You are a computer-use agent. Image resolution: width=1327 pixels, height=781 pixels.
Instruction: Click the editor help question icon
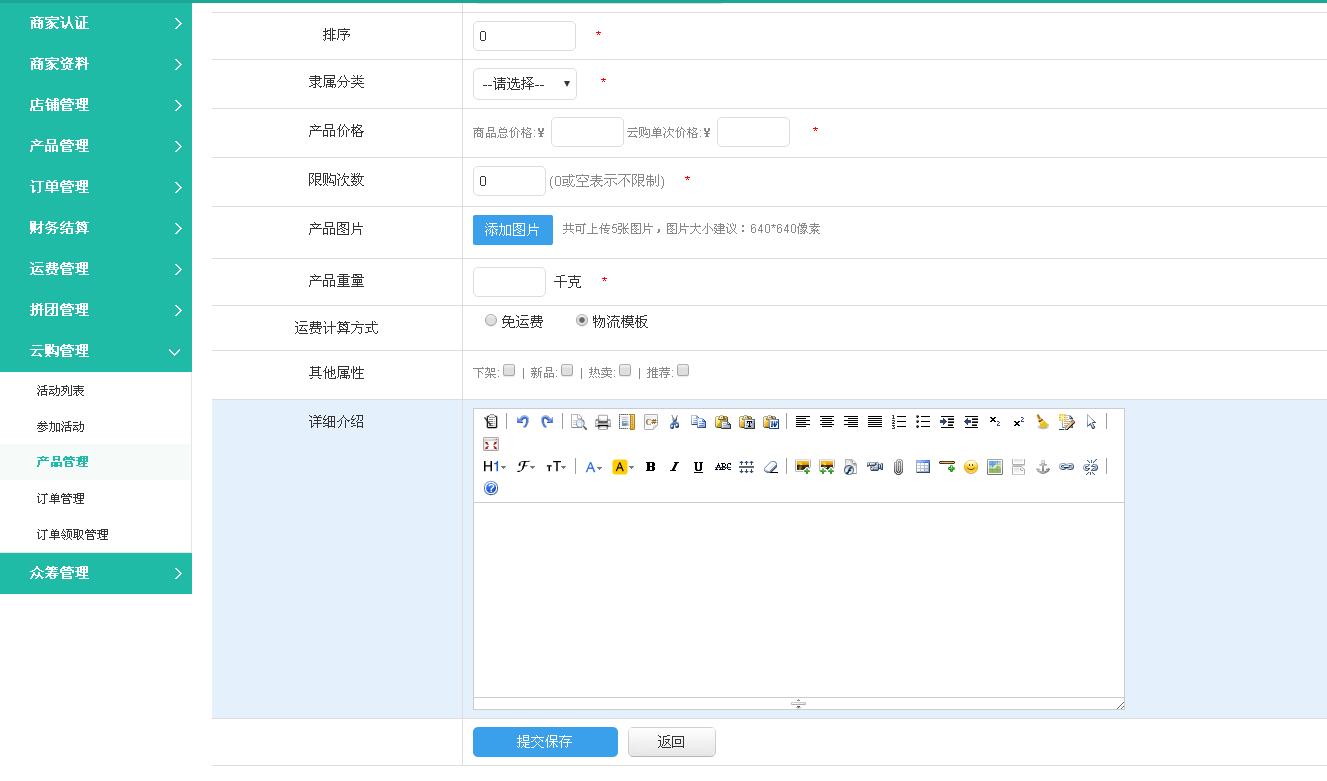pos(490,489)
